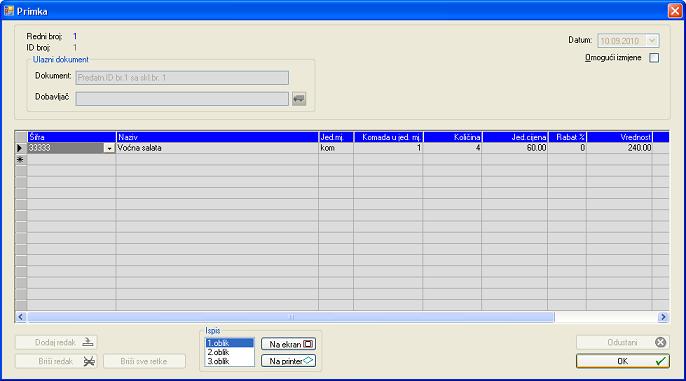Click the Jed.mj. column header

click(x=336, y=137)
